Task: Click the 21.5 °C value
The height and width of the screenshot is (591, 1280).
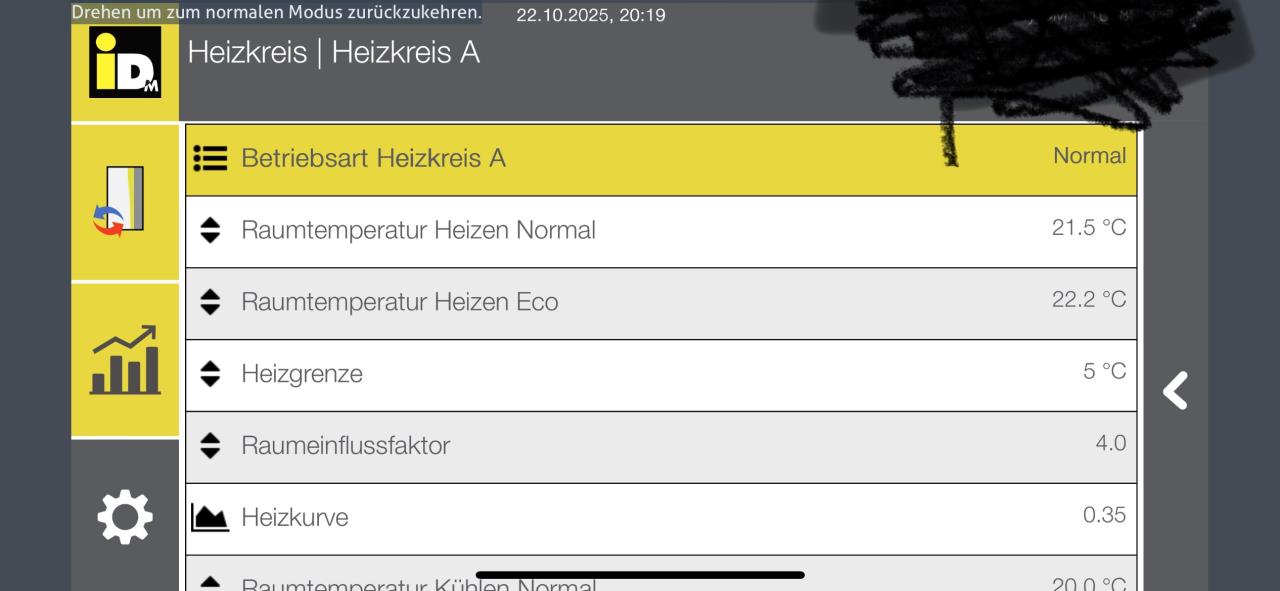Action: 1088,228
